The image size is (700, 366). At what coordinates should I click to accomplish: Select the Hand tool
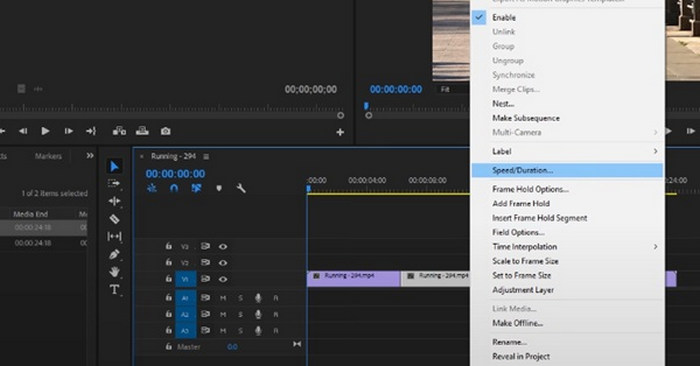click(114, 272)
